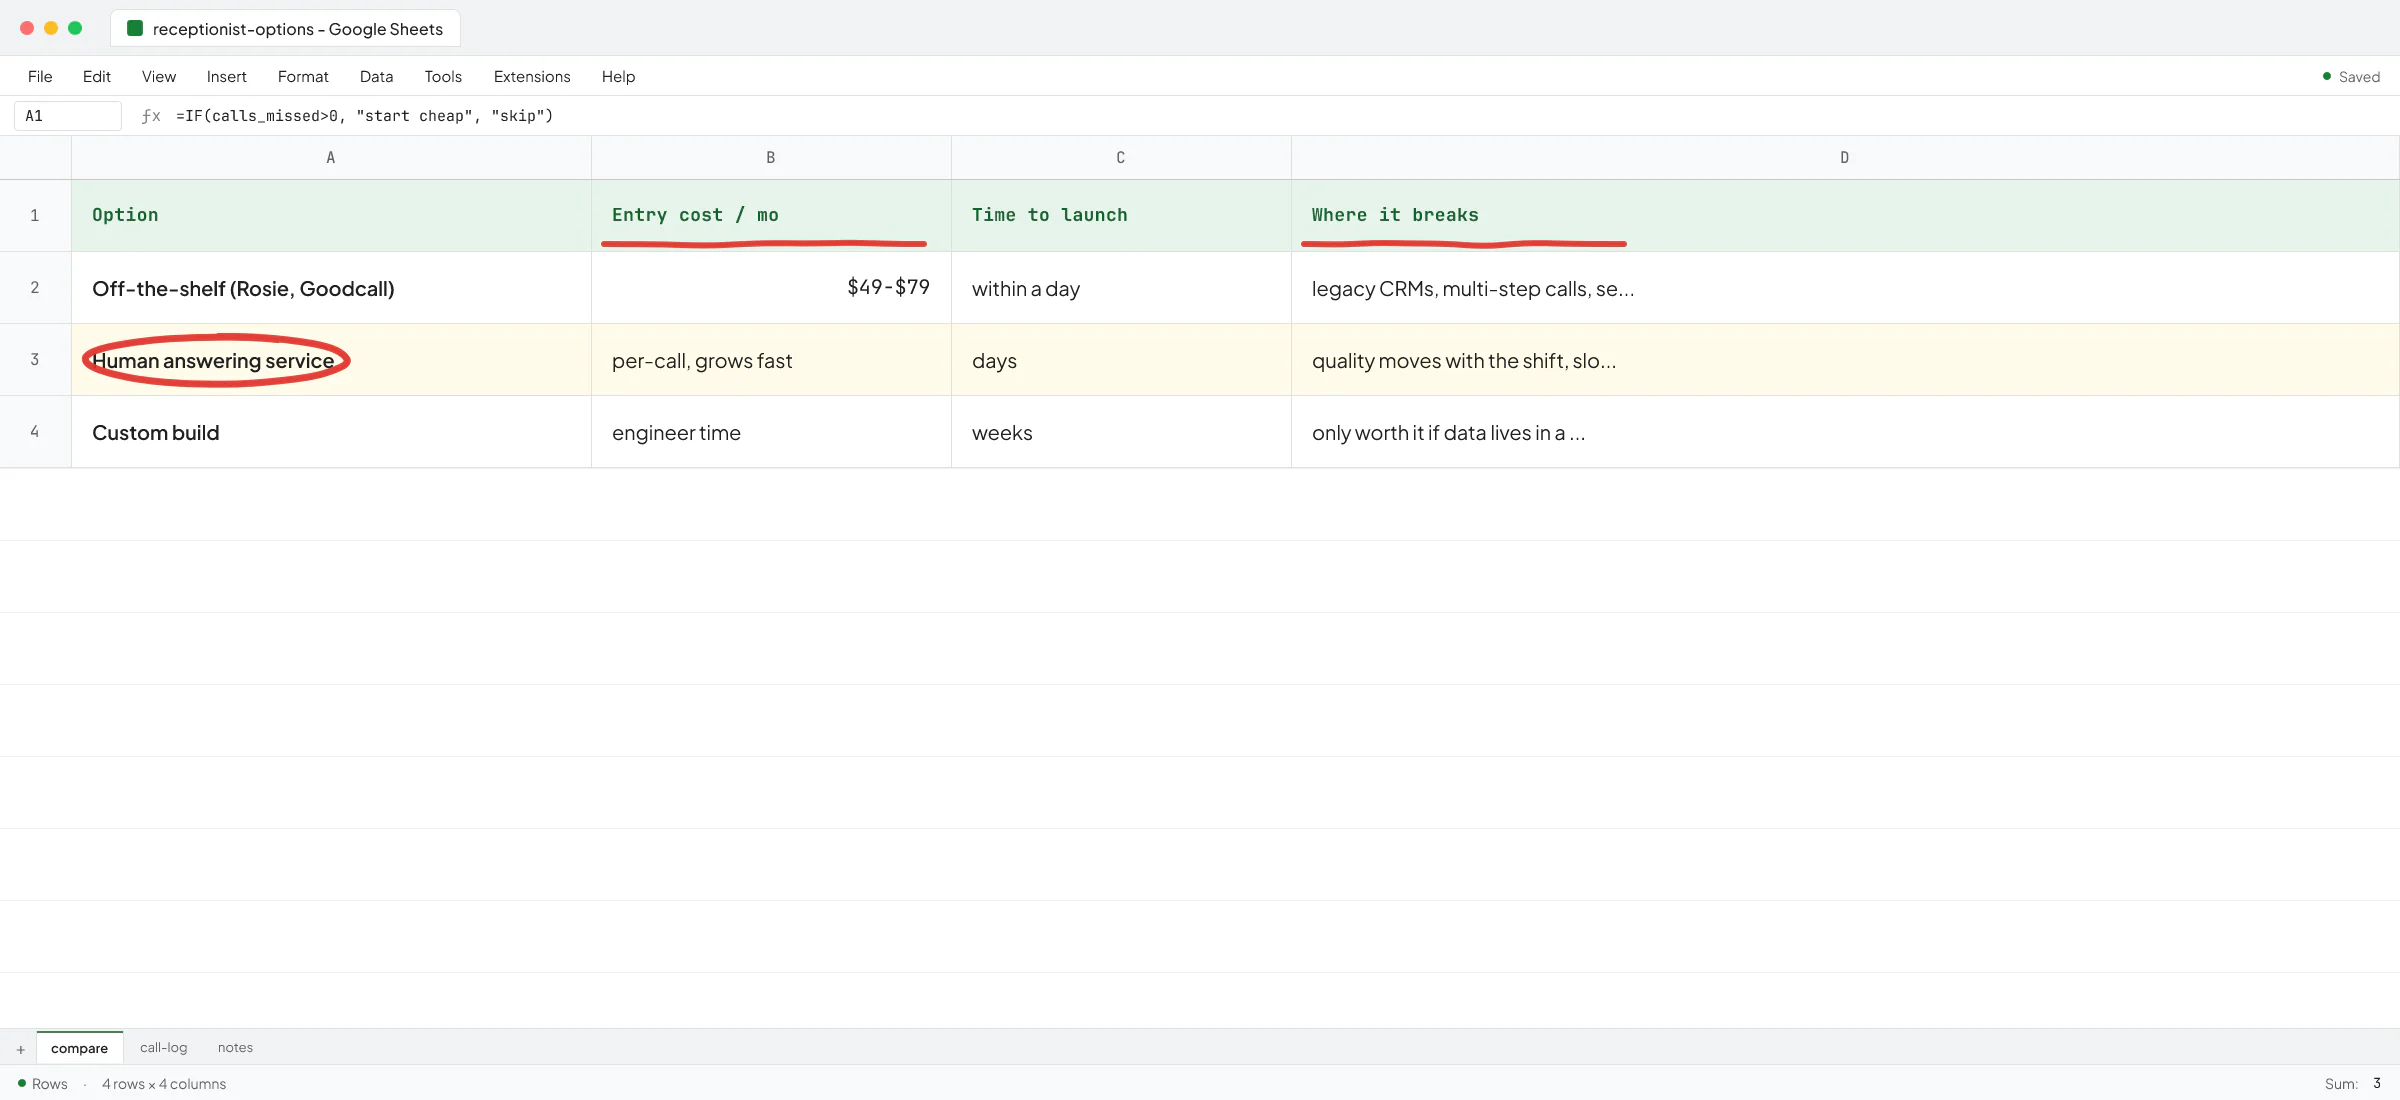Select the 'quality moves with the shift' cell
The image size is (2400, 1100).
(x=1845, y=360)
